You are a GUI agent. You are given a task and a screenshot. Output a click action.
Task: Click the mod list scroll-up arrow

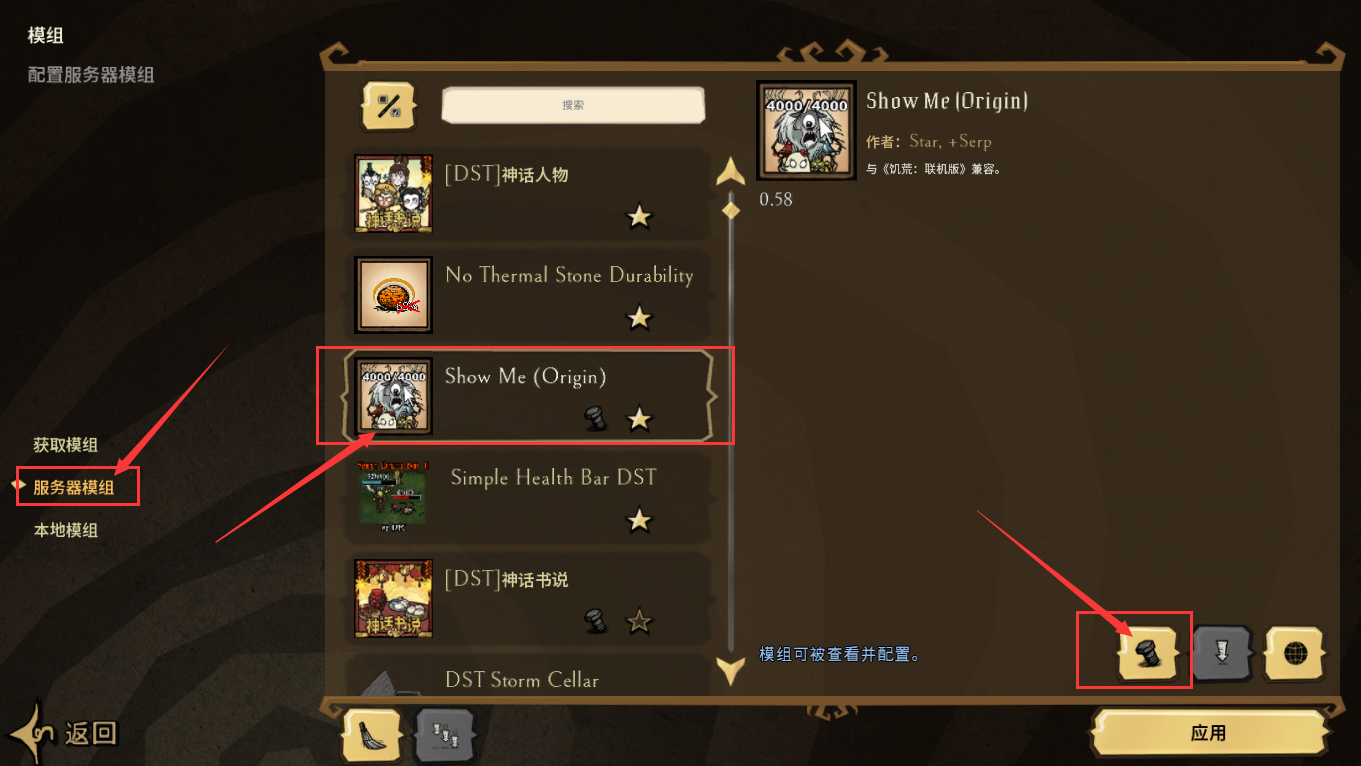[x=731, y=173]
